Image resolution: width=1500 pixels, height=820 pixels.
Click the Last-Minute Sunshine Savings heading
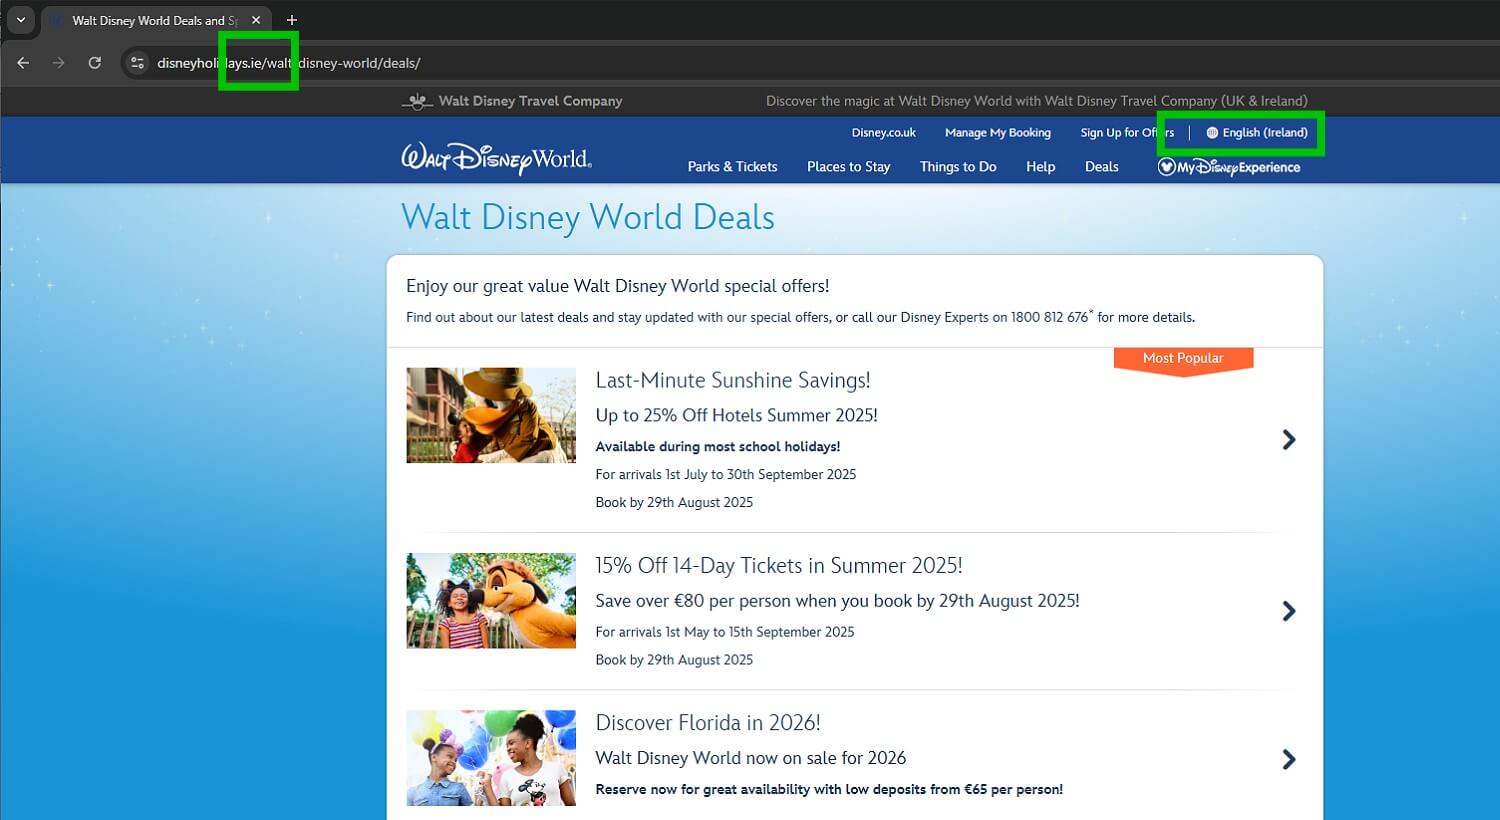[x=733, y=380]
